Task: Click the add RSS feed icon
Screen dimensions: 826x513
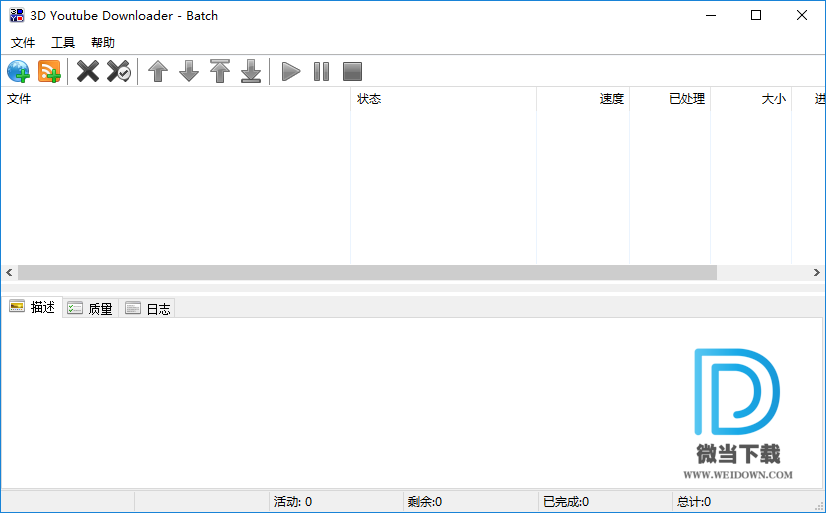Action: pyautogui.click(x=50, y=71)
